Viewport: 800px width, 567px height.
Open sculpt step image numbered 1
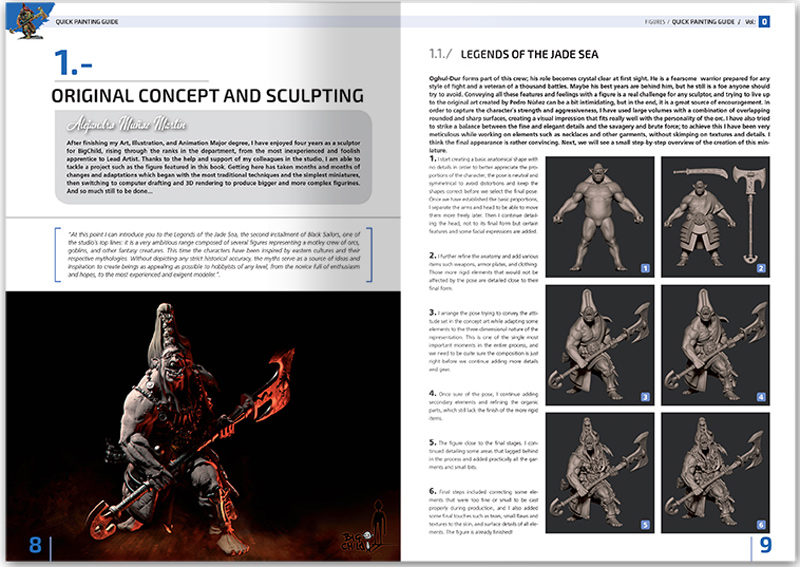(x=599, y=217)
